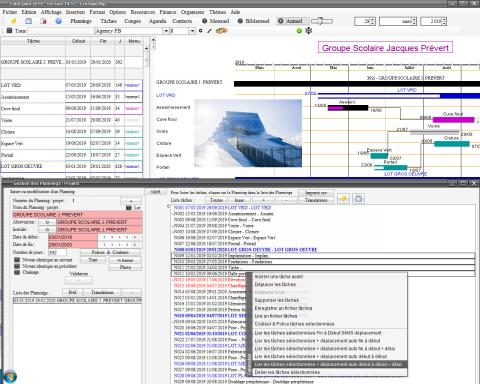Click the Nombre de jours field
The width and height of the screenshot is (480, 384).
57,253
